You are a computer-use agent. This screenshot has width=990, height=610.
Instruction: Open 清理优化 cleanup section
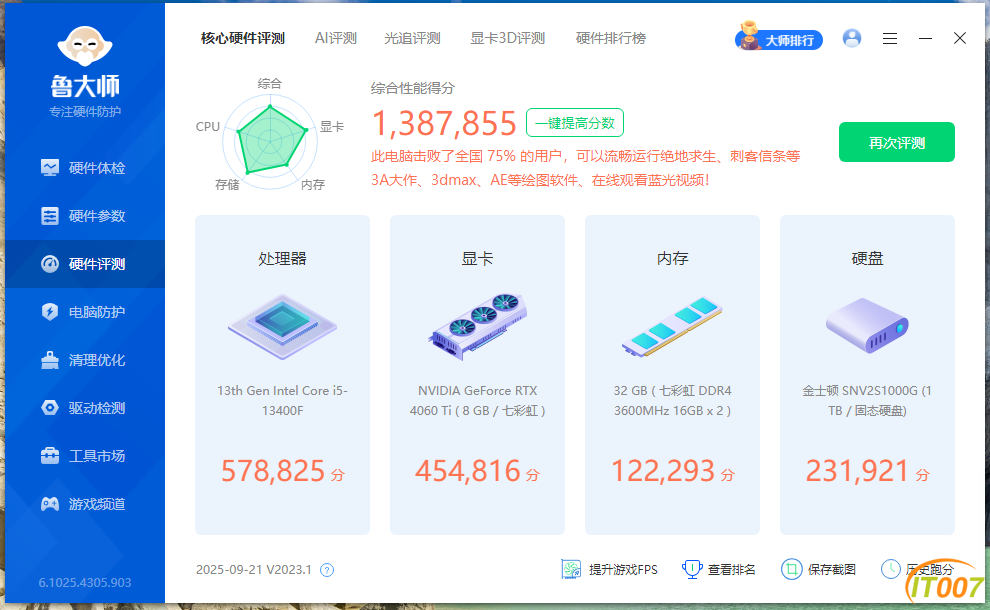tap(84, 360)
